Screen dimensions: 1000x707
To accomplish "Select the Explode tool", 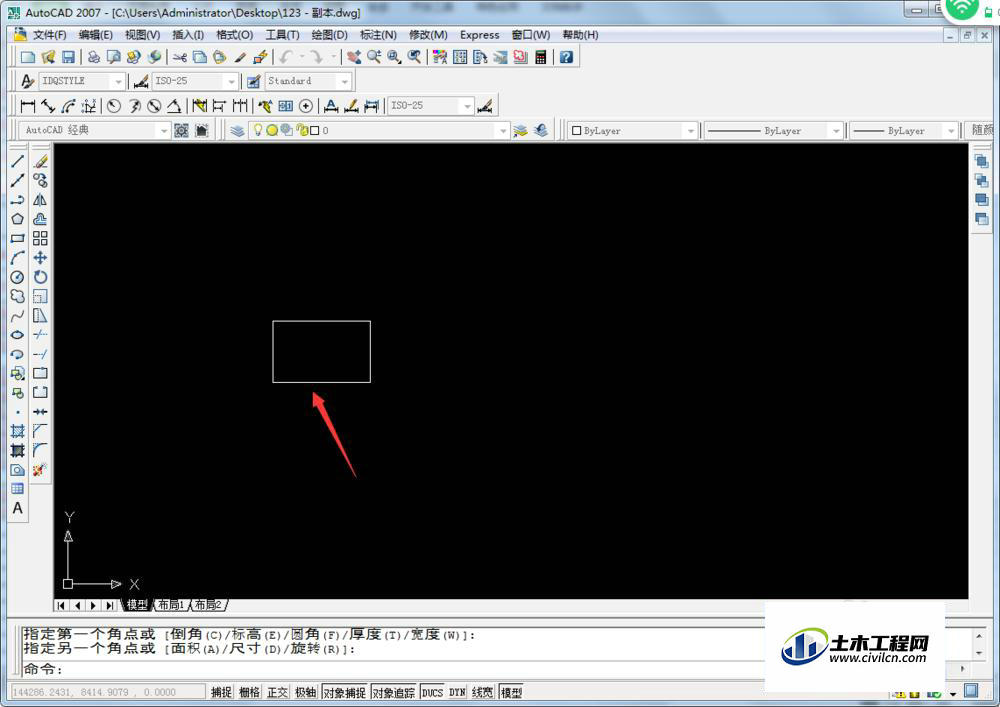I will point(40,470).
